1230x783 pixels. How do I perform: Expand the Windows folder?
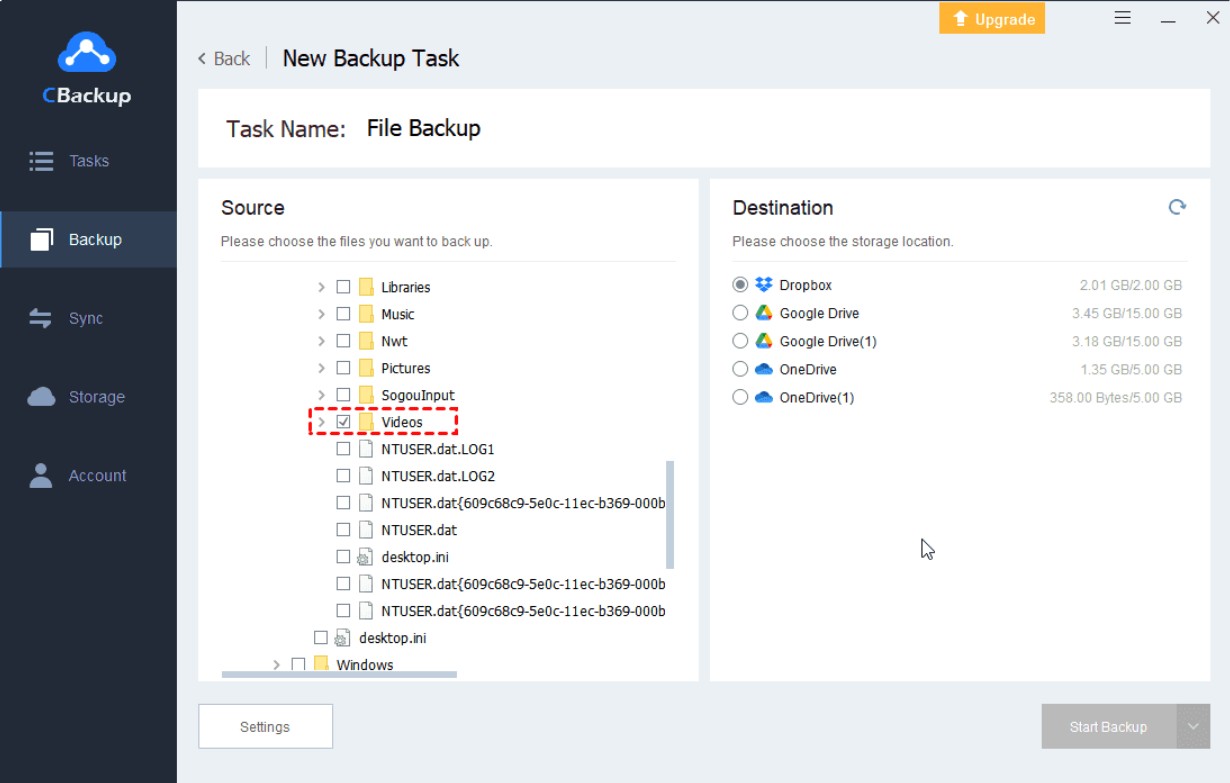[276, 664]
